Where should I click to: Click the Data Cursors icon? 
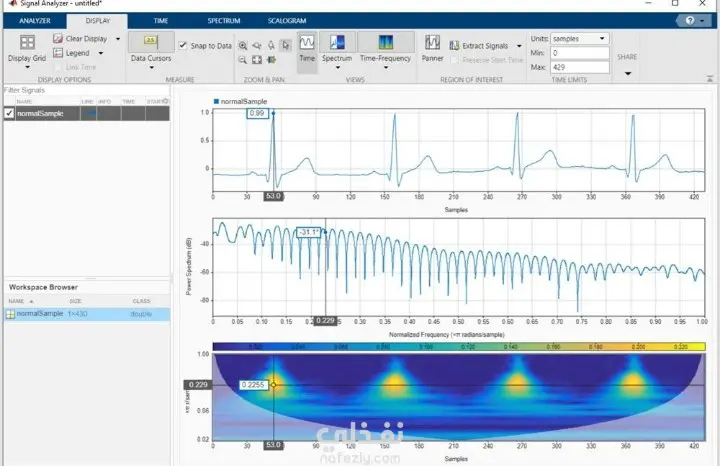(151, 41)
